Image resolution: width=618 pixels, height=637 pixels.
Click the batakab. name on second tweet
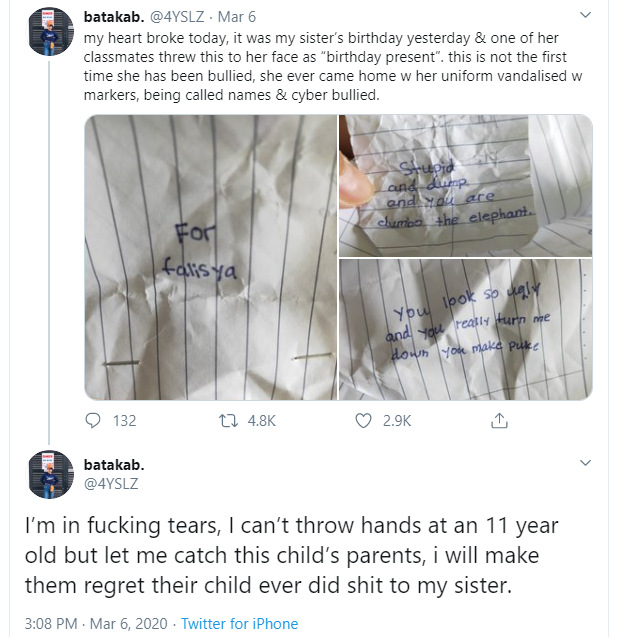coord(115,465)
